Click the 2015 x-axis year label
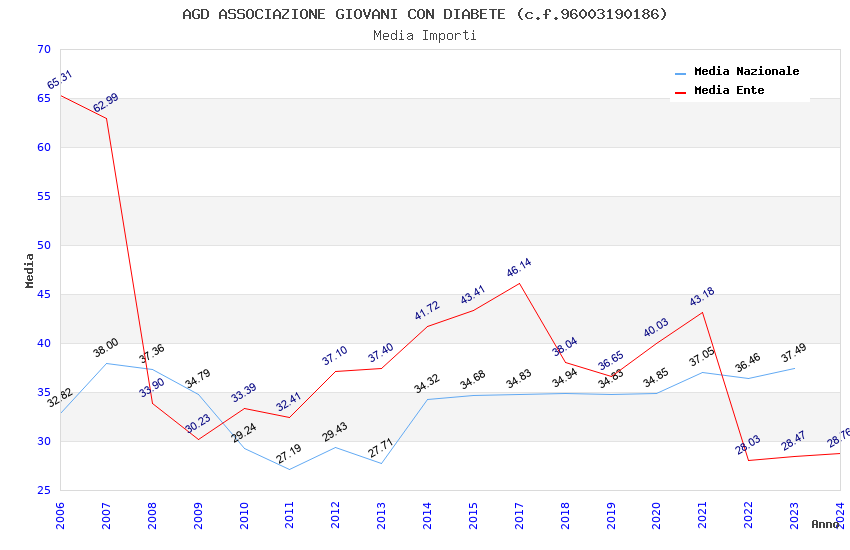This screenshot has width=850, height=550. 473,515
